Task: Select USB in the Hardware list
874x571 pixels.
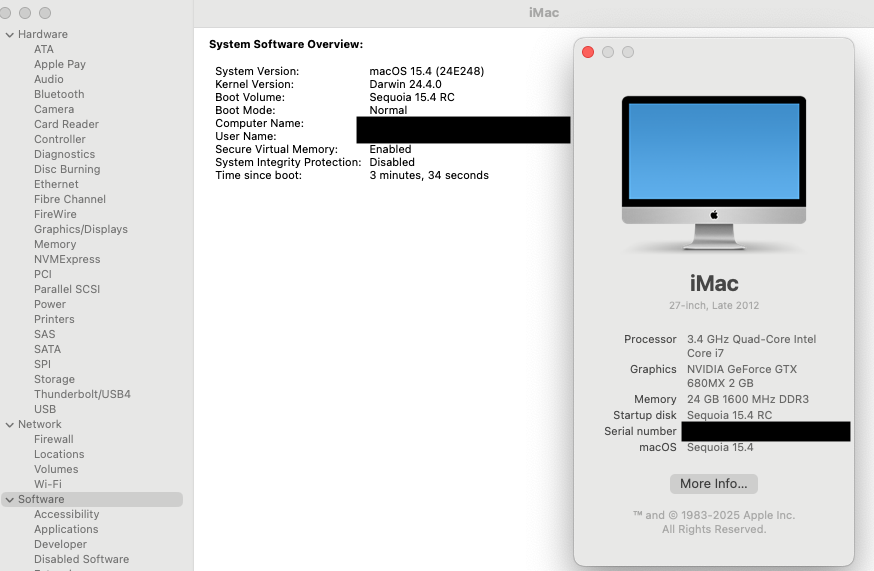Action: point(45,409)
